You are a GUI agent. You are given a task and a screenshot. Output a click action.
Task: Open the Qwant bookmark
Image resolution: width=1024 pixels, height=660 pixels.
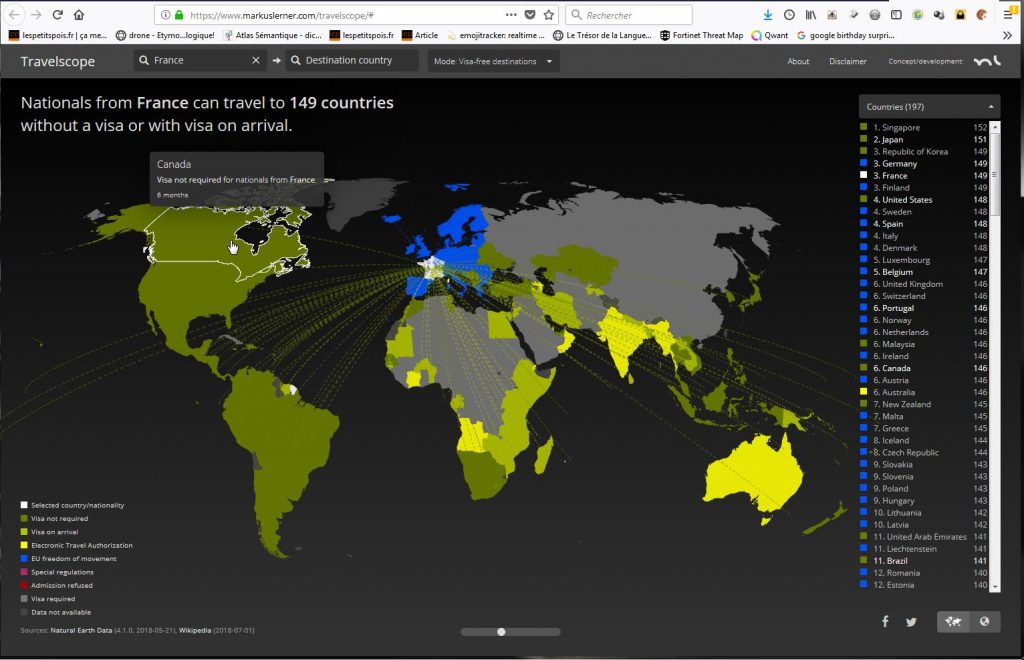tap(770, 35)
